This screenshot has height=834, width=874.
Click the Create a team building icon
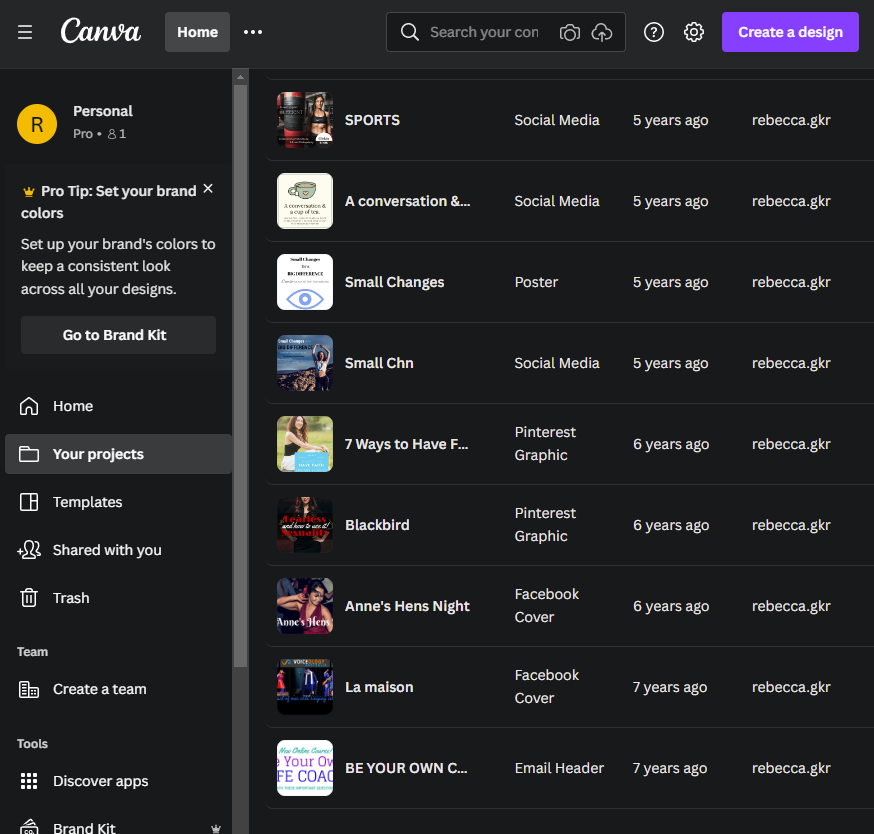click(x=29, y=689)
